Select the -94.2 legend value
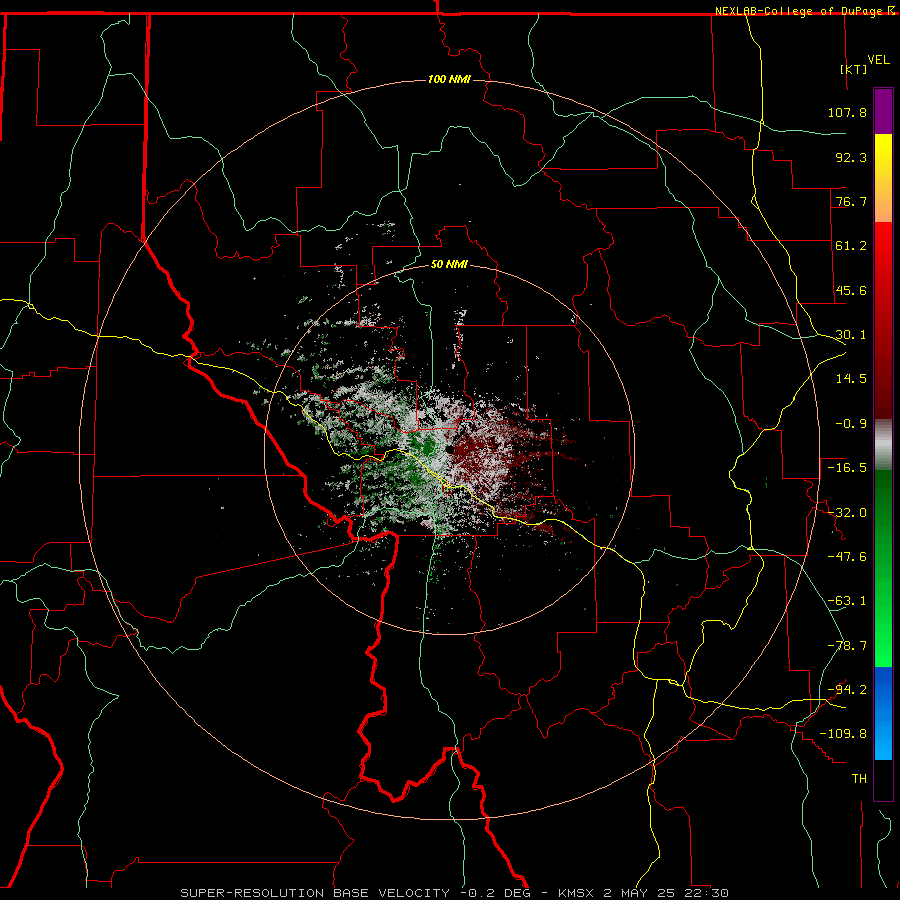This screenshot has width=900, height=900. tap(847, 690)
